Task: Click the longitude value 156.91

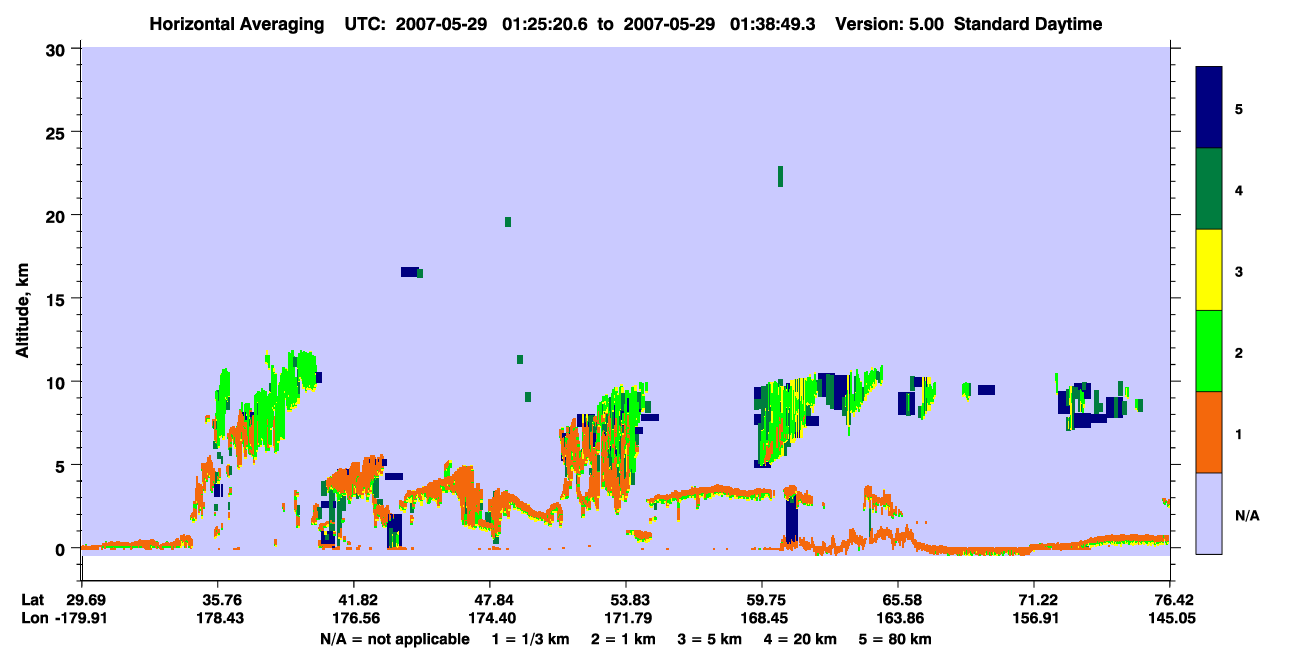Action: tap(1034, 619)
